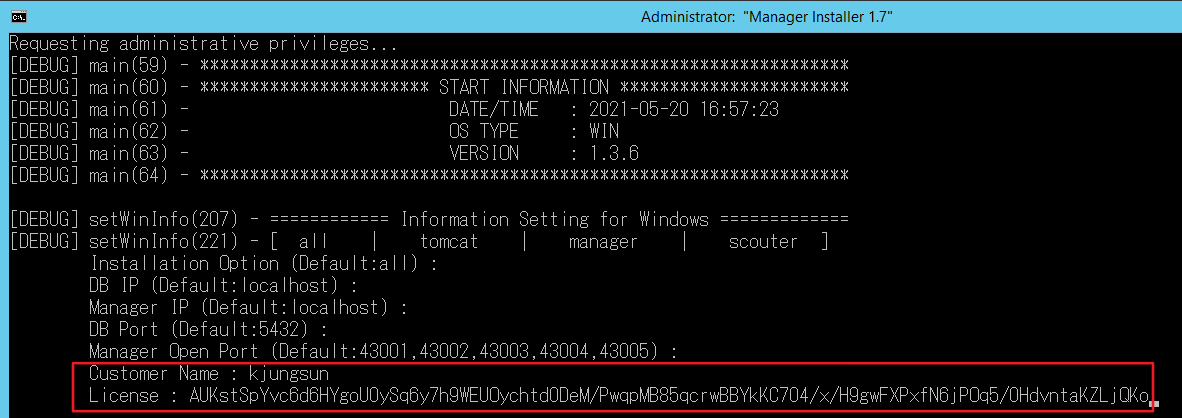Screen dimensions: 1182x418
Task: Click the DB Port (Default:5432) prompt line
Action: pos(209,329)
